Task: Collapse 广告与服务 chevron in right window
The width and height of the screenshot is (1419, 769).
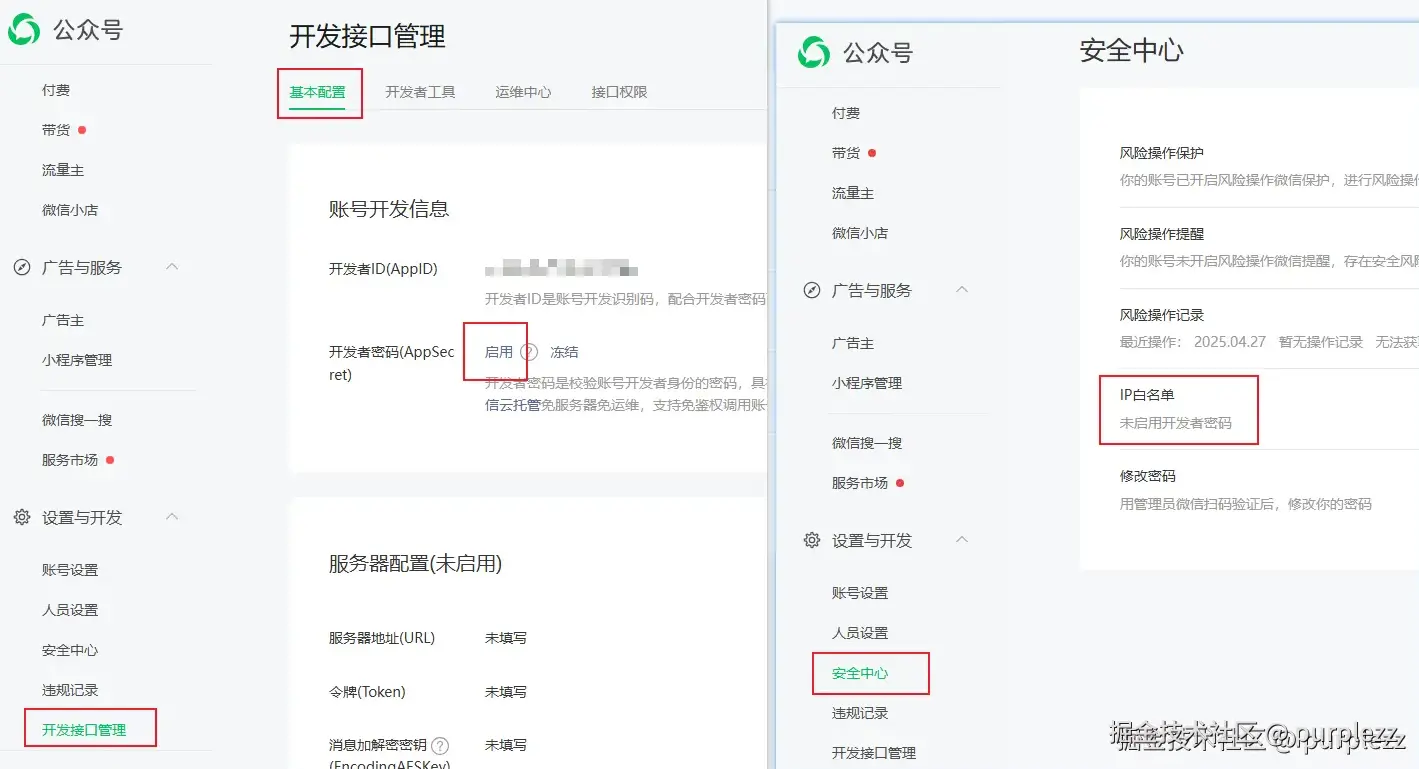Action: [x=962, y=290]
